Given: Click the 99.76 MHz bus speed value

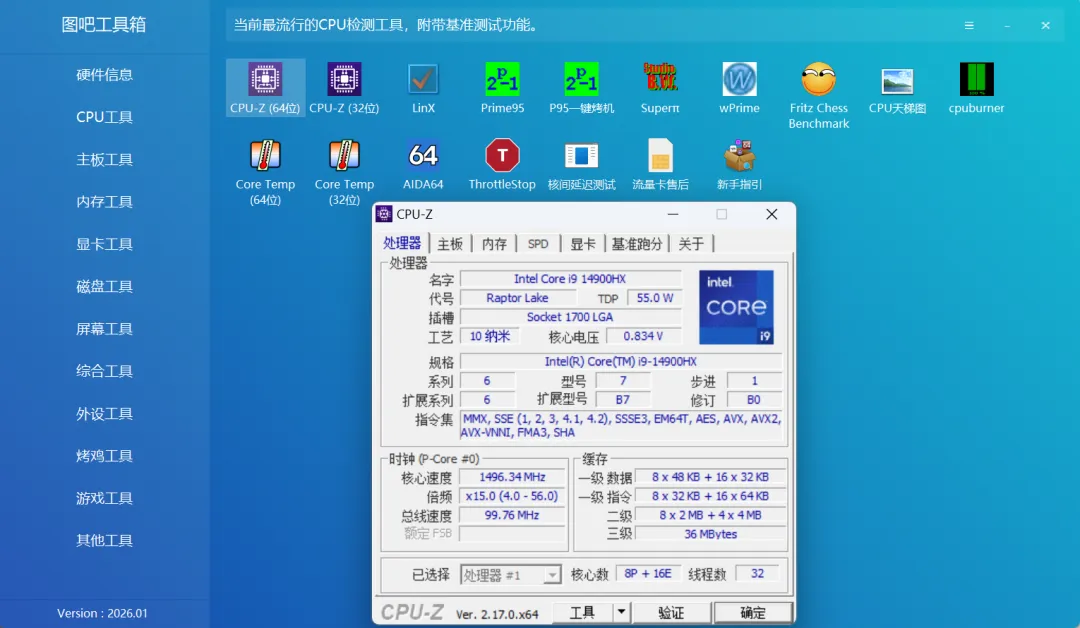Looking at the screenshot, I should tap(512, 515).
